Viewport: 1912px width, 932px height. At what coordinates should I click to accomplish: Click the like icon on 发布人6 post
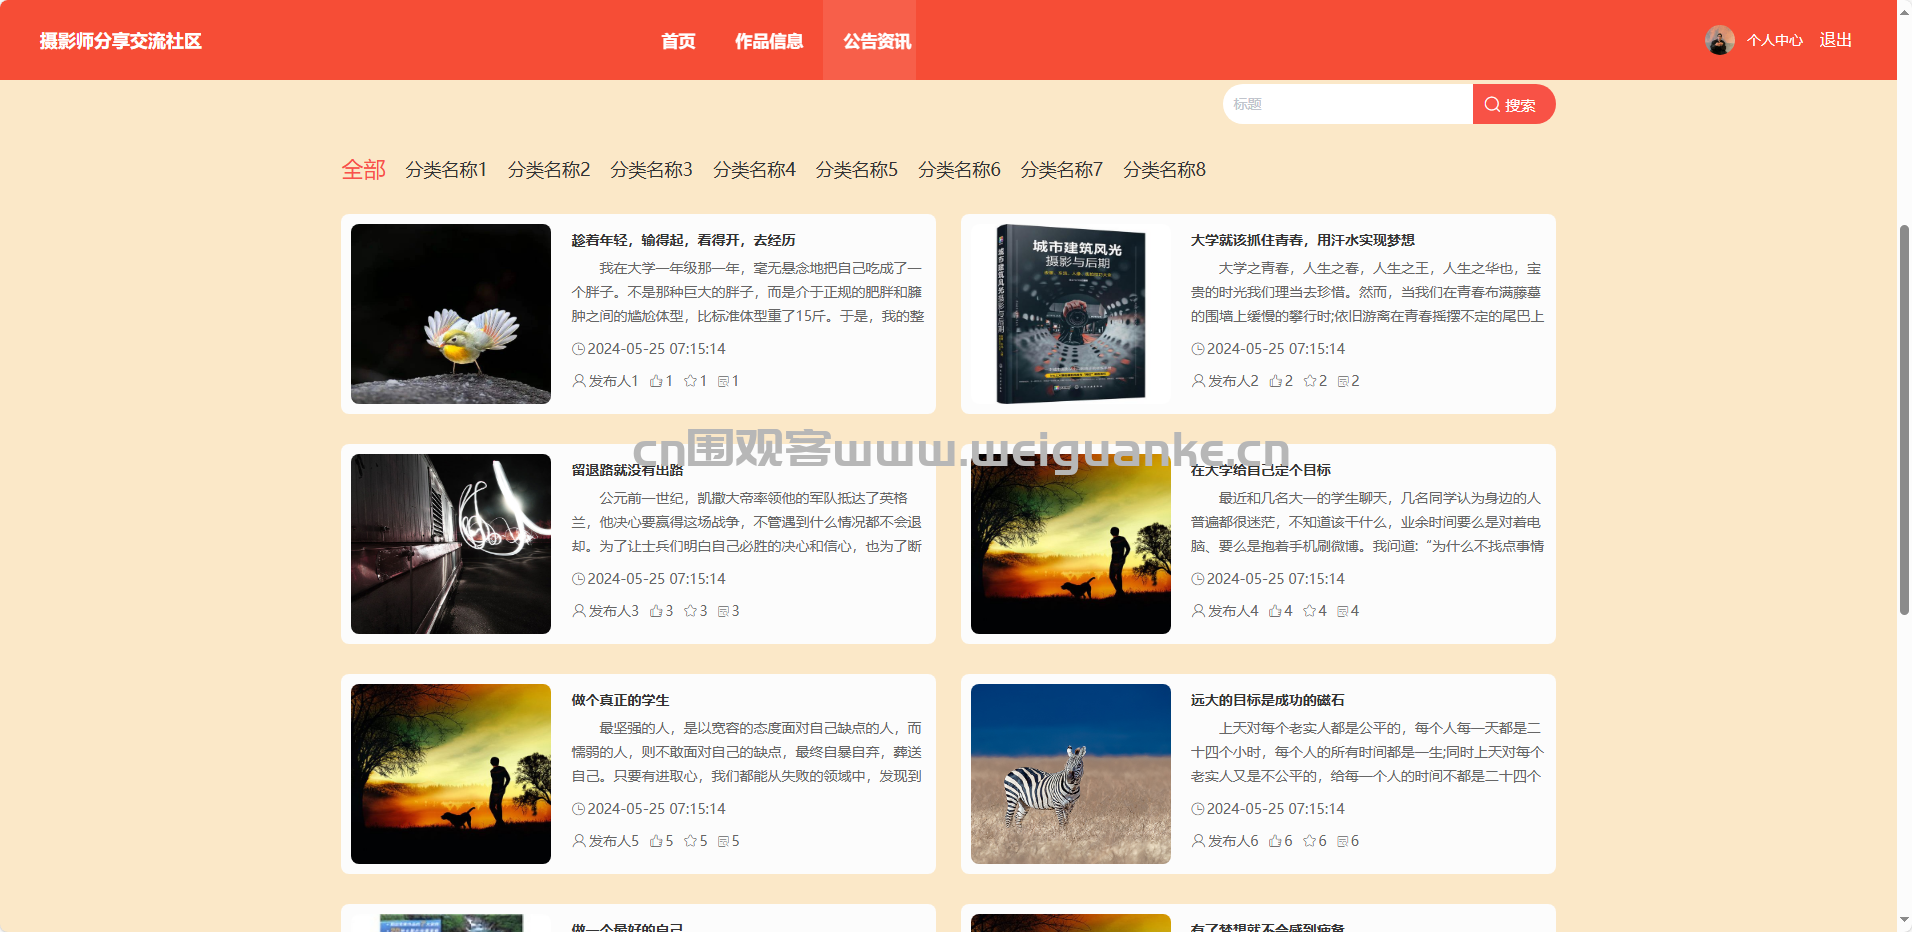pos(1276,841)
